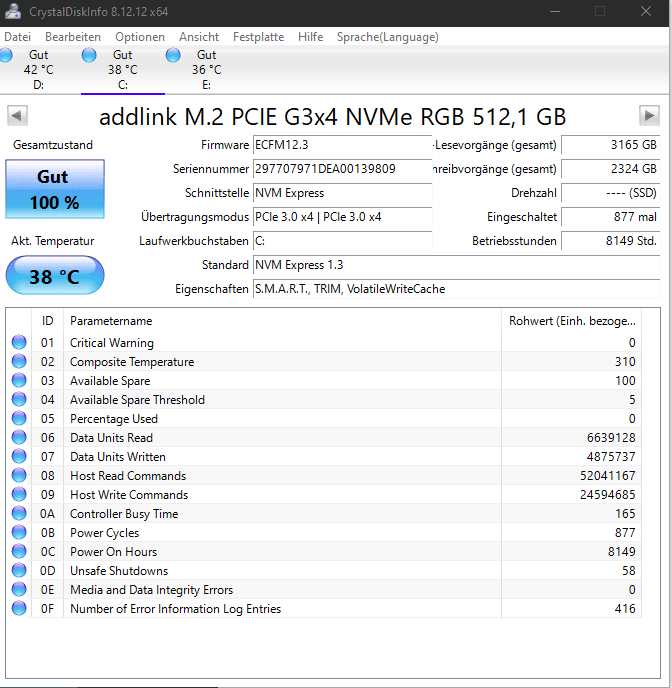Click status orb of Data Units Read row
Image resolution: width=672 pixels, height=688 pixels.
tap(19, 437)
